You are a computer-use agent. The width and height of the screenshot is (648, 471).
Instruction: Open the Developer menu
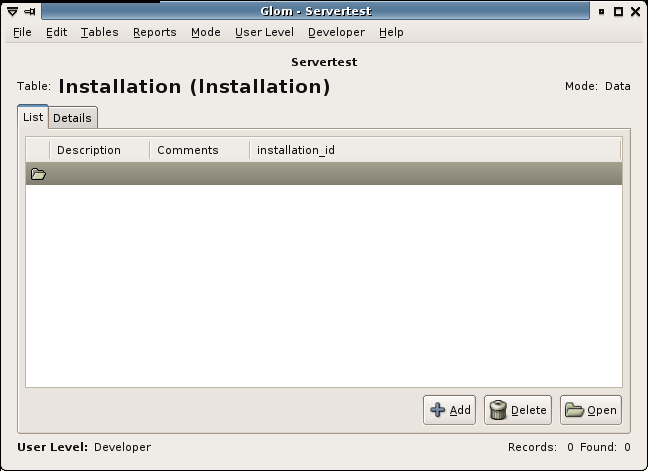coord(336,32)
